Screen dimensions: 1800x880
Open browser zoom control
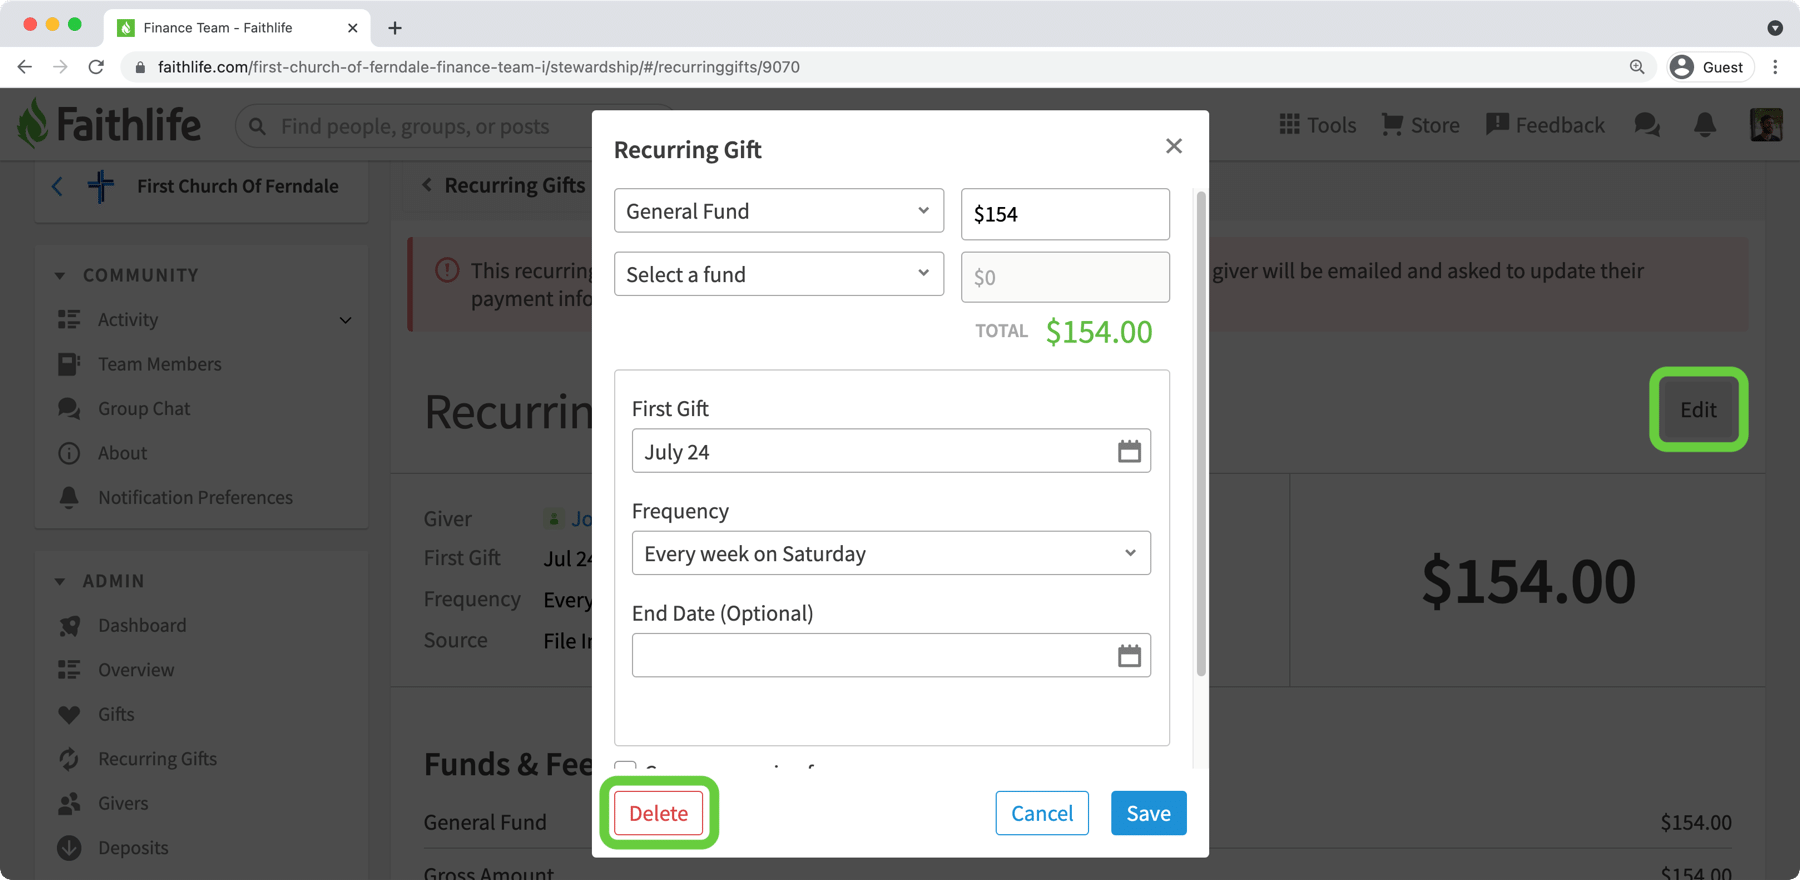click(x=1637, y=67)
